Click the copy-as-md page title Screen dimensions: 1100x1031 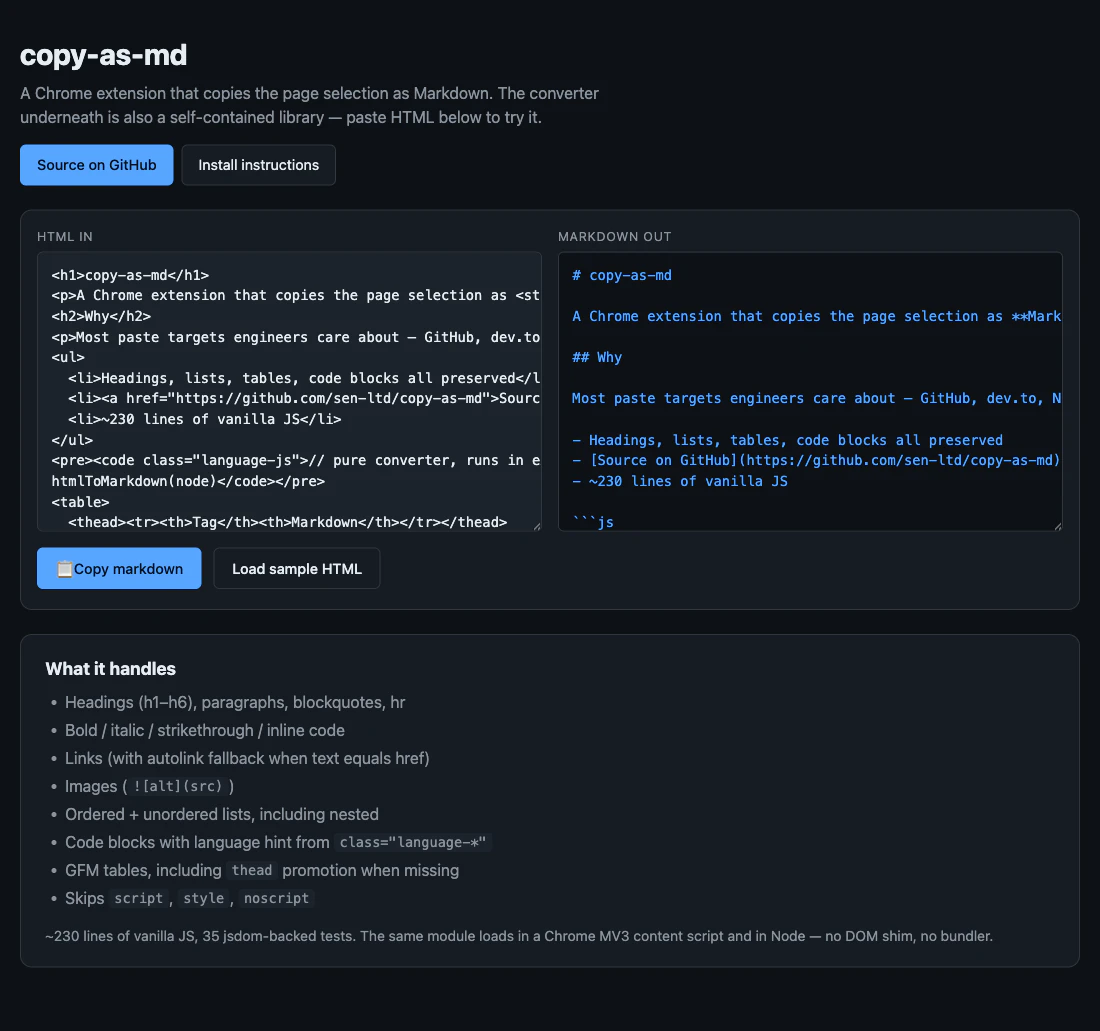coord(104,56)
